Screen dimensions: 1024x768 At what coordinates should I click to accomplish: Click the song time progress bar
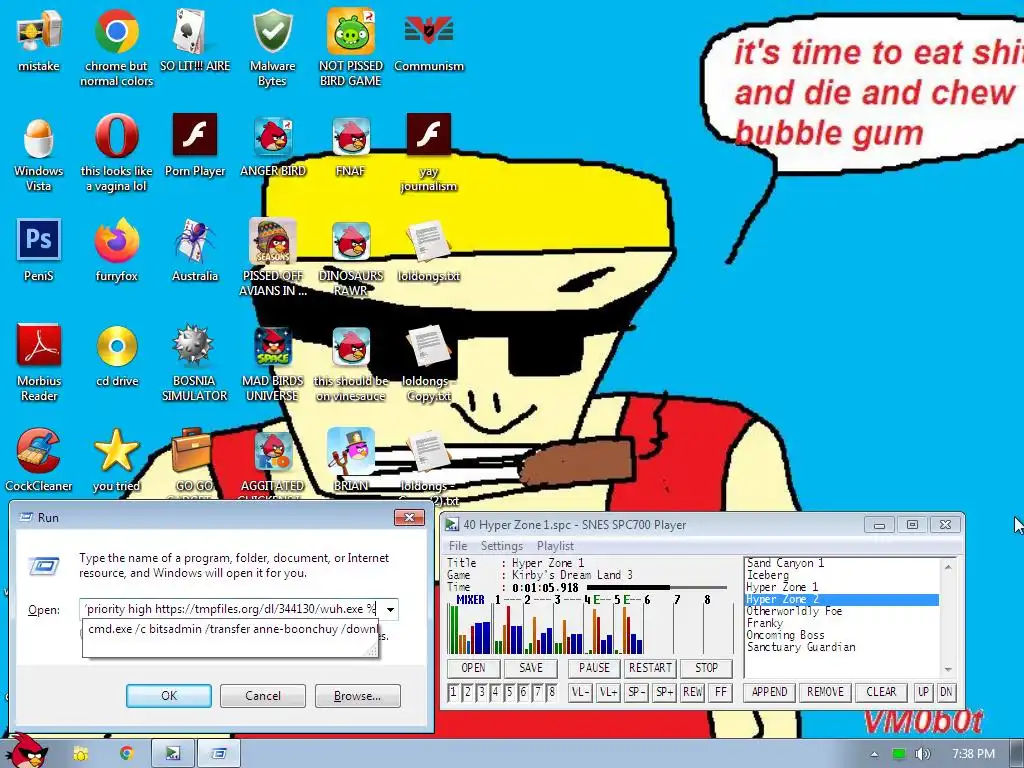click(656, 588)
